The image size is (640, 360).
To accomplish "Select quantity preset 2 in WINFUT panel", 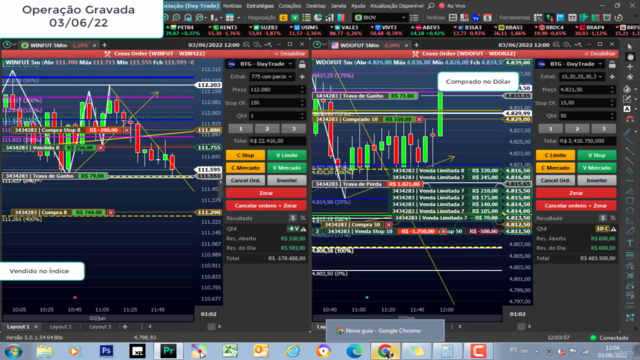I will point(267,129).
